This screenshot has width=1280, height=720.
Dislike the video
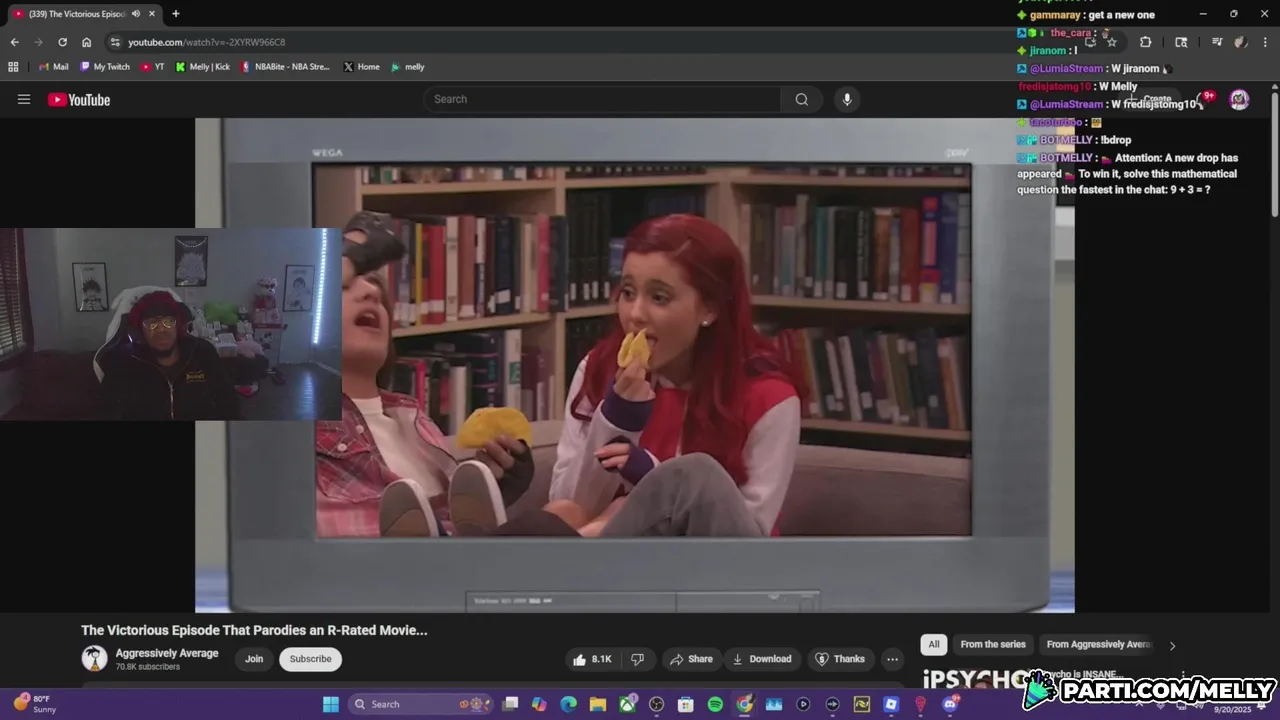(x=637, y=659)
